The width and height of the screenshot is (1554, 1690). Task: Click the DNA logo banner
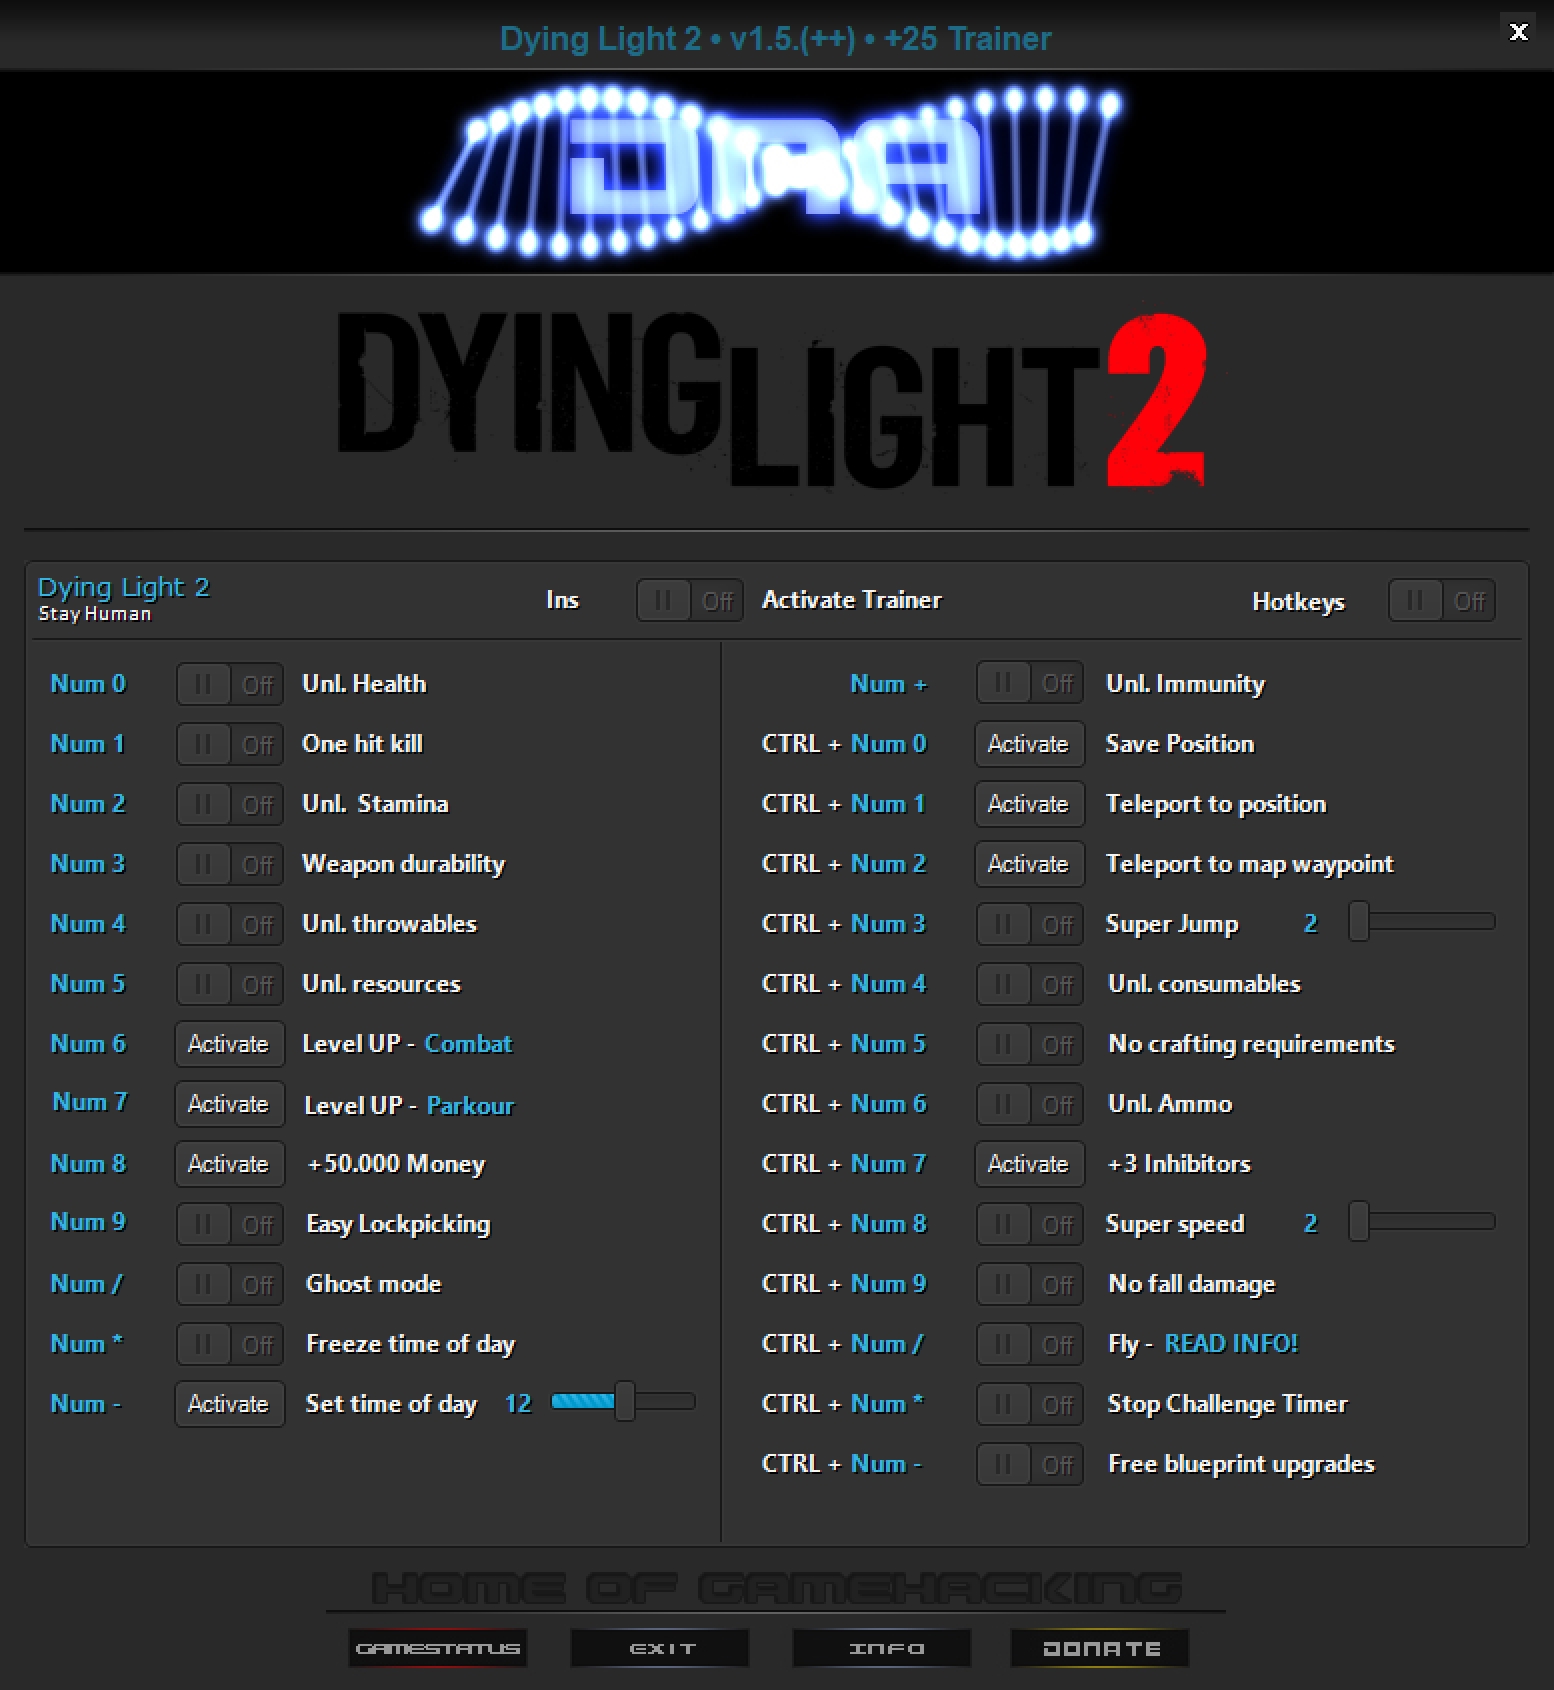click(776, 172)
